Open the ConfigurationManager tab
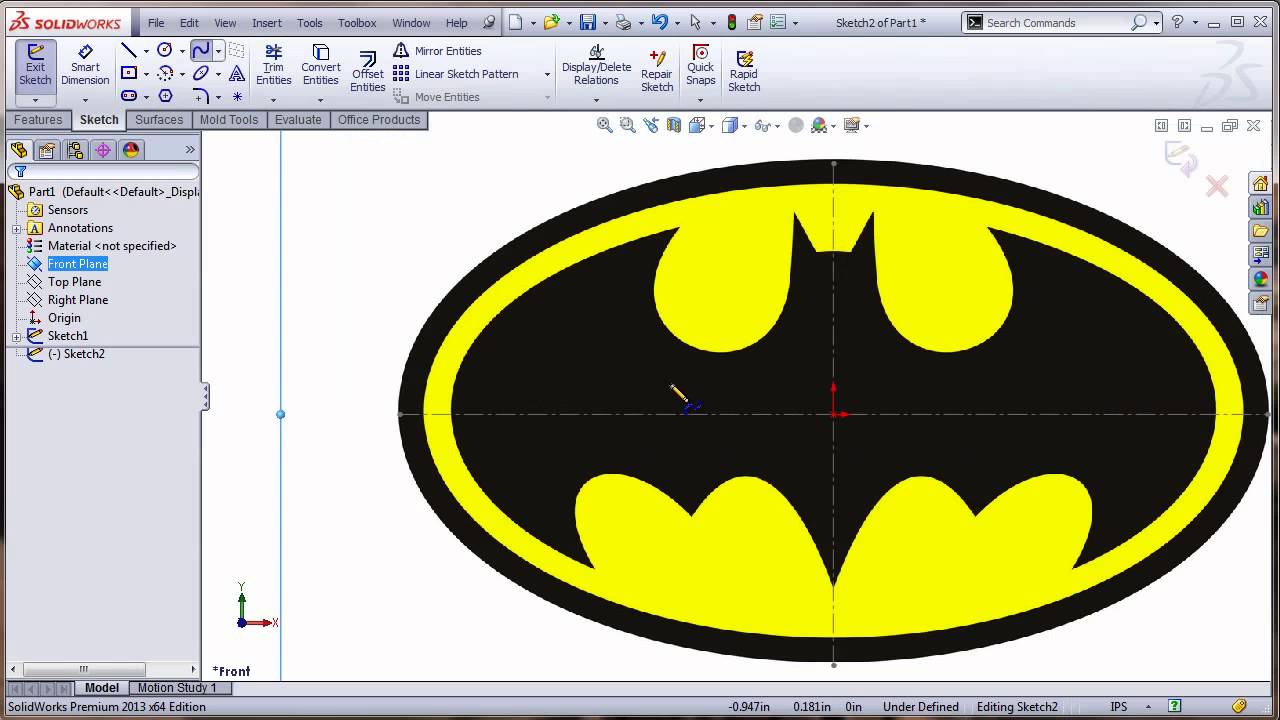 coord(74,150)
